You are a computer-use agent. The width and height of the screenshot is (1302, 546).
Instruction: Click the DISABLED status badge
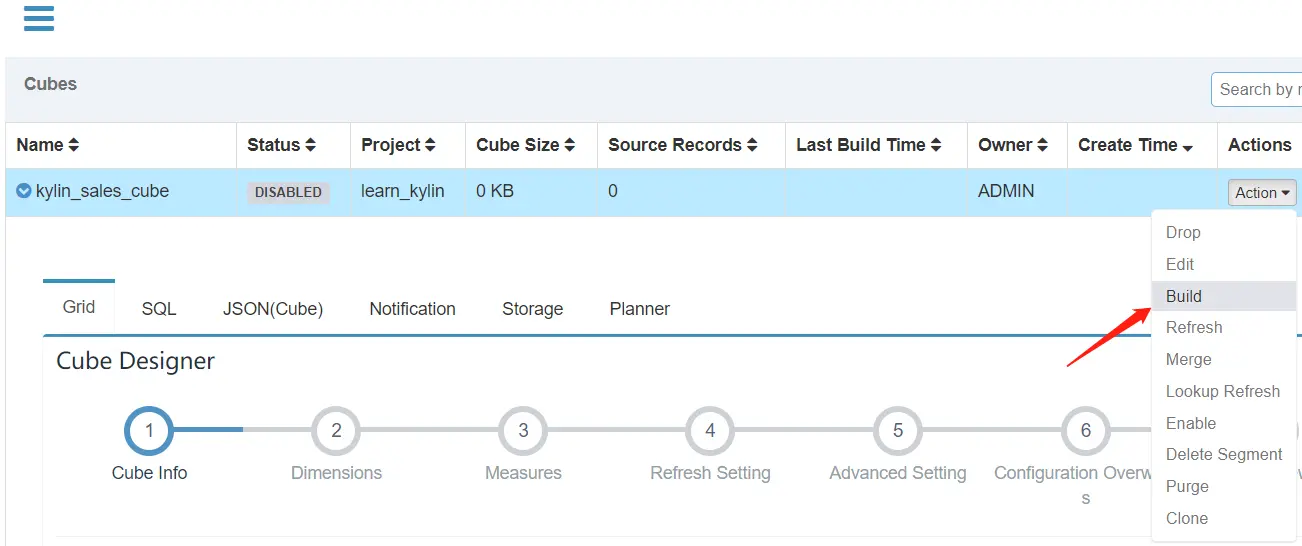point(288,192)
